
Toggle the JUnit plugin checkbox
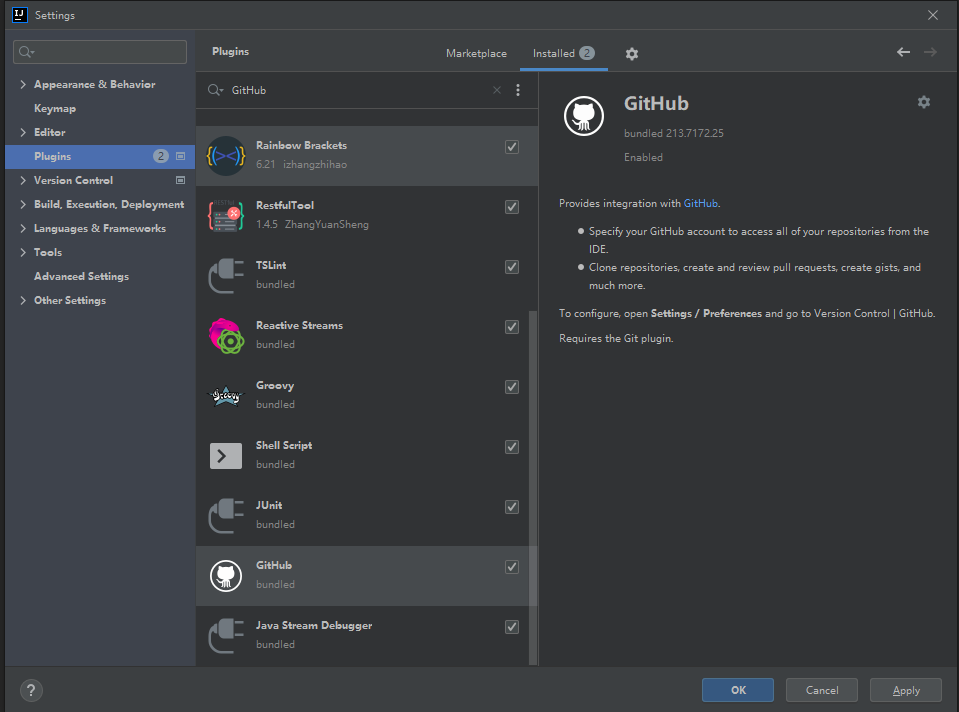pyautogui.click(x=512, y=506)
